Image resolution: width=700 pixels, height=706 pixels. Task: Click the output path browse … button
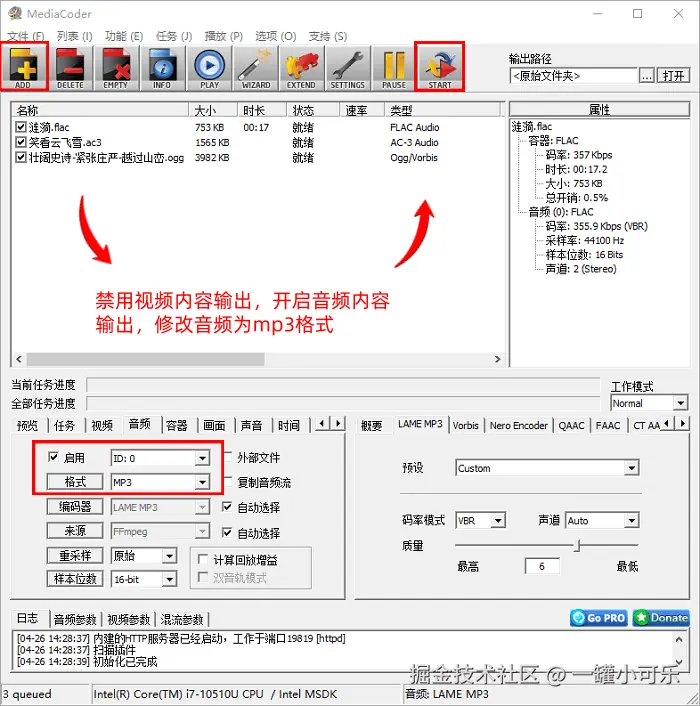[647, 76]
